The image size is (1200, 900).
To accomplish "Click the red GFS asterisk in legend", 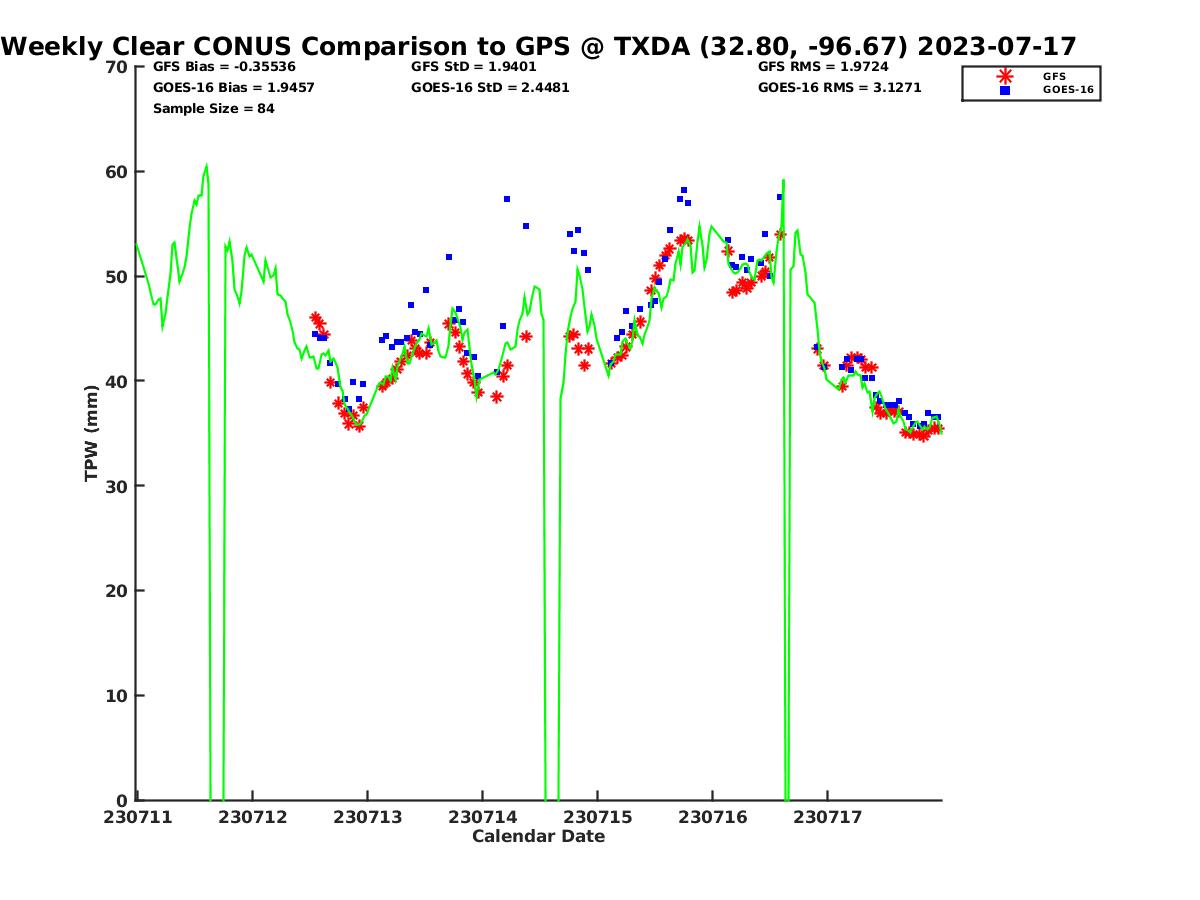I will [x=1004, y=75].
